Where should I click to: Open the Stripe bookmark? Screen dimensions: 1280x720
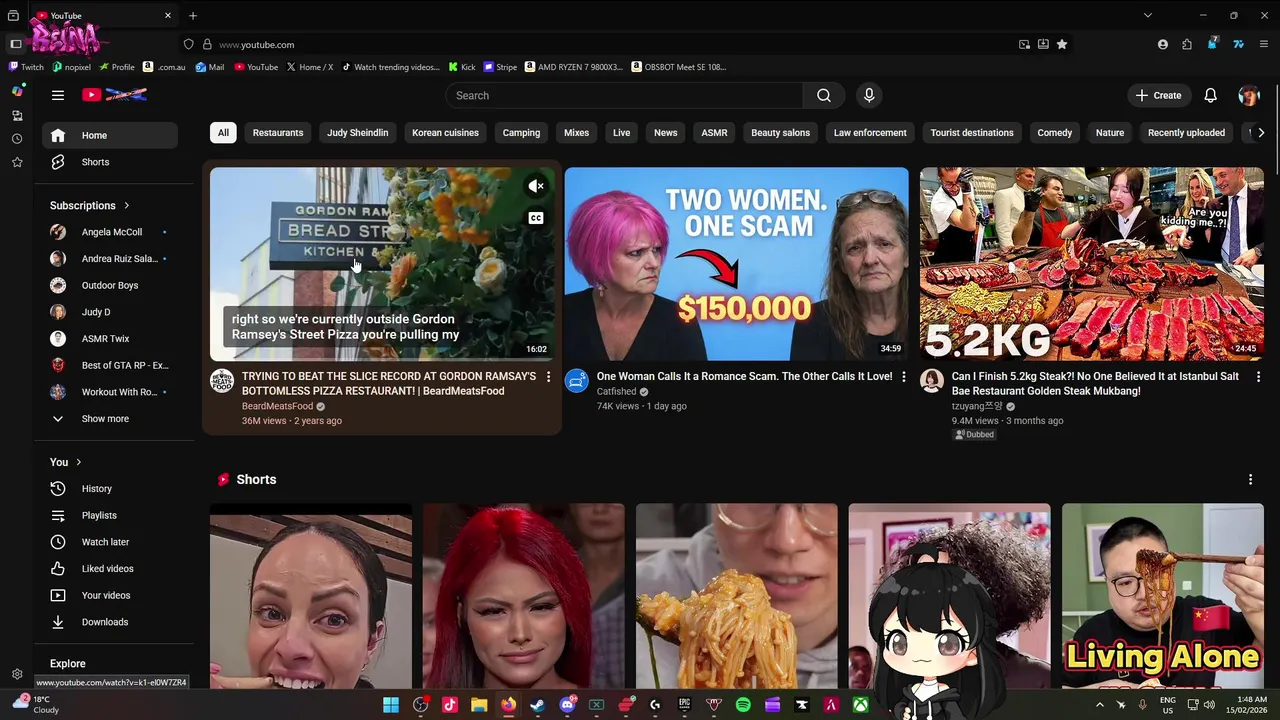(500, 67)
